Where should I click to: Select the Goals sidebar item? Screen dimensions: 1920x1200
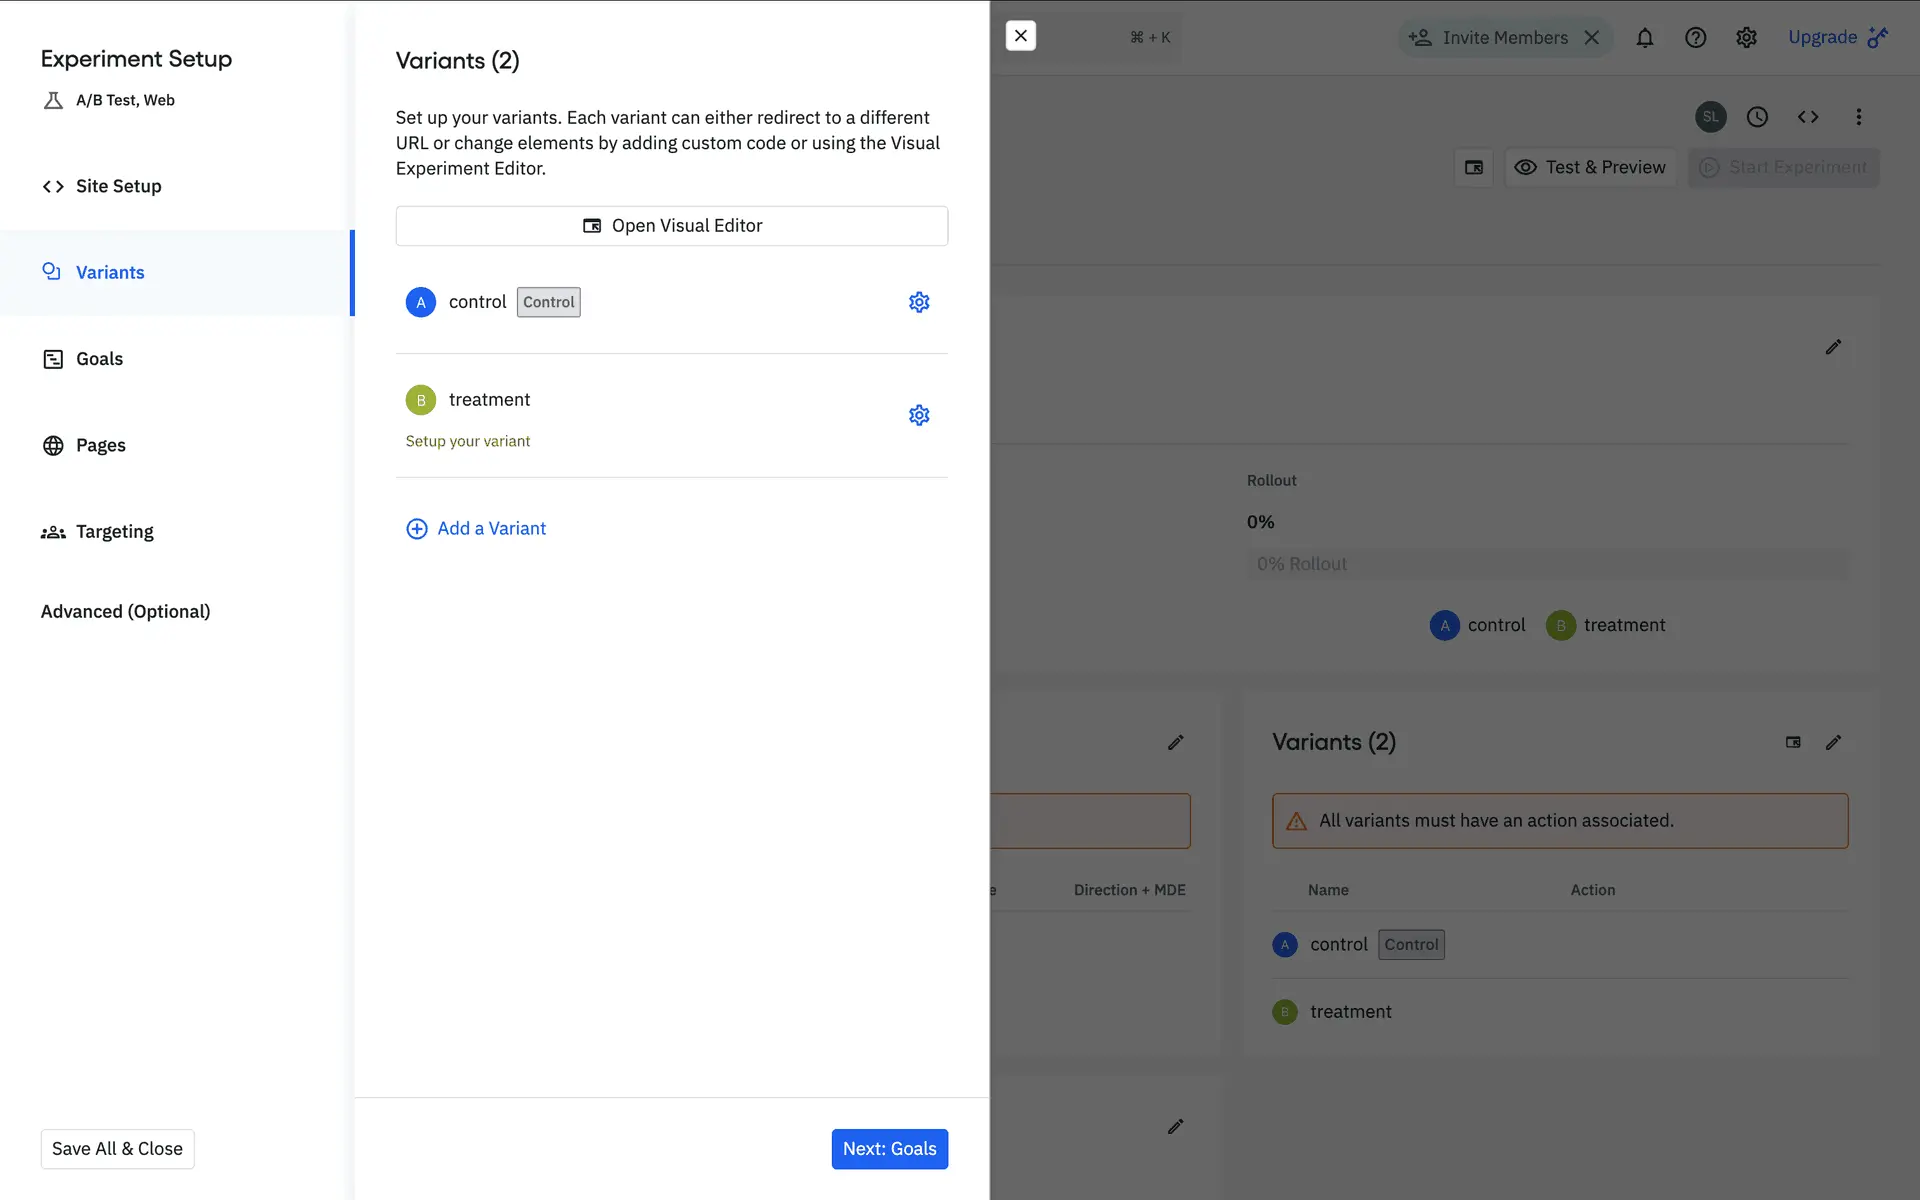pyautogui.click(x=99, y=359)
